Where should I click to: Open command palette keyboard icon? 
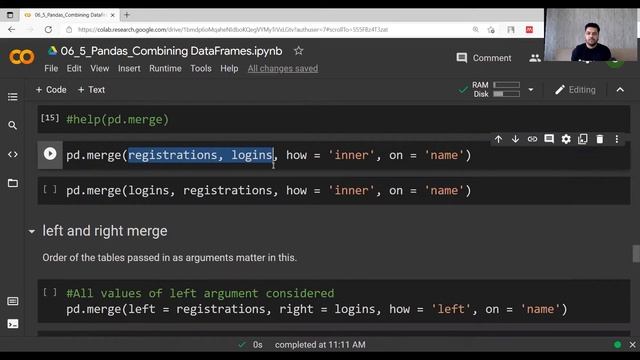pyautogui.click(x=13, y=301)
